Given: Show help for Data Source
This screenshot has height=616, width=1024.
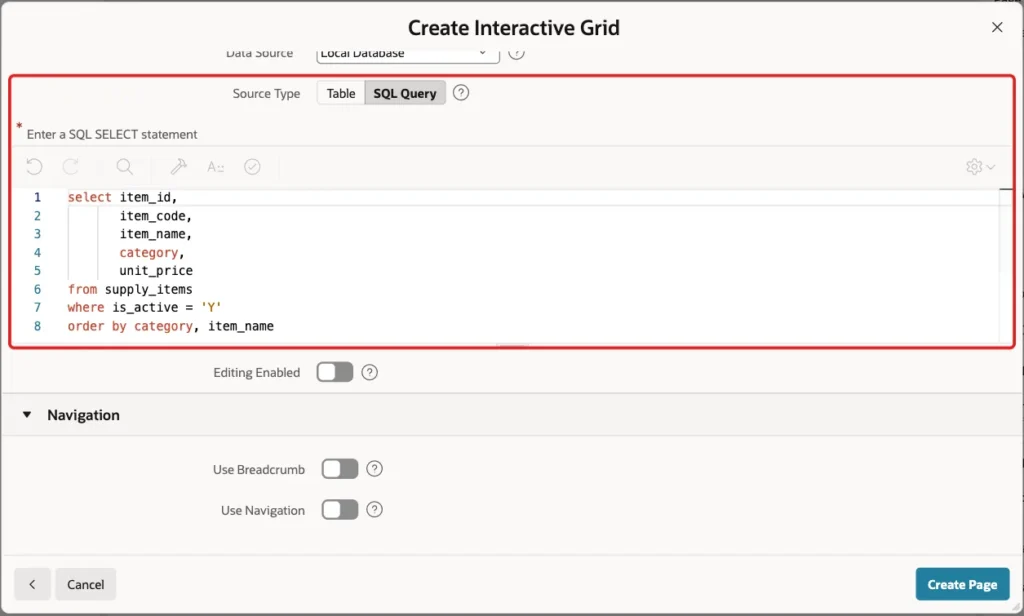Looking at the screenshot, I should (516, 53).
